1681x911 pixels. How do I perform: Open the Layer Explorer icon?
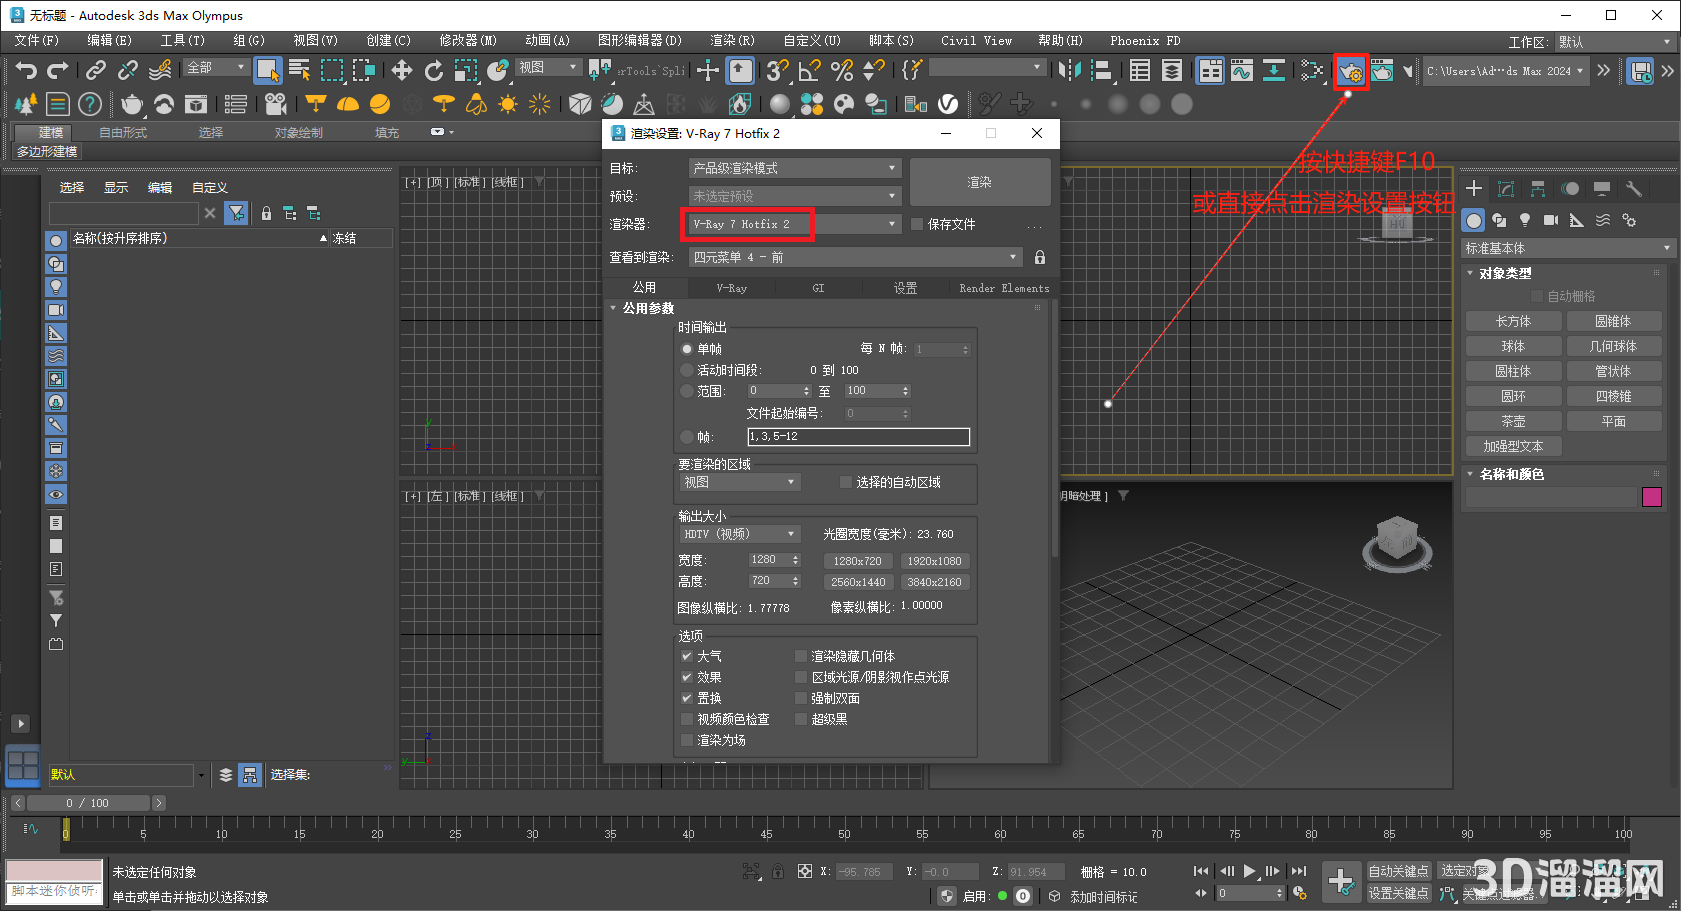(1172, 71)
